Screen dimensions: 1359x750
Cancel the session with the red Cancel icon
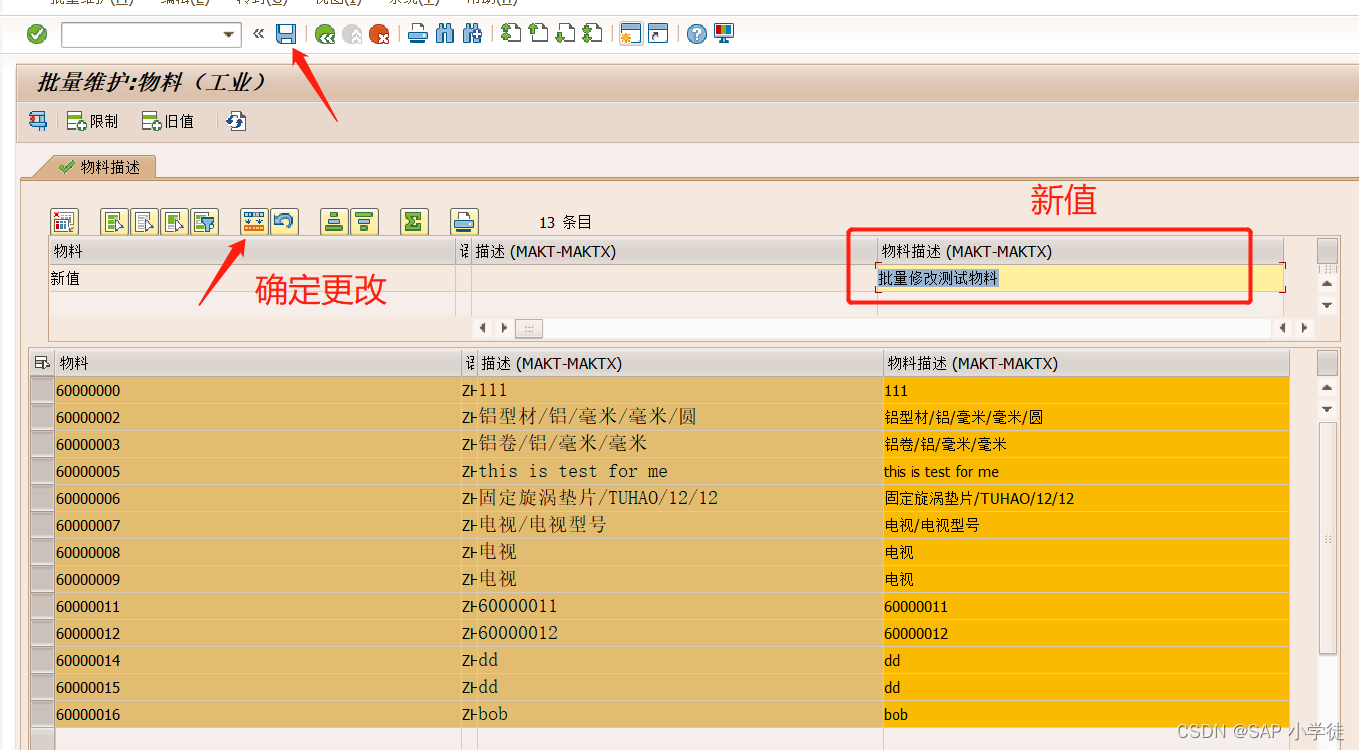[x=381, y=33]
